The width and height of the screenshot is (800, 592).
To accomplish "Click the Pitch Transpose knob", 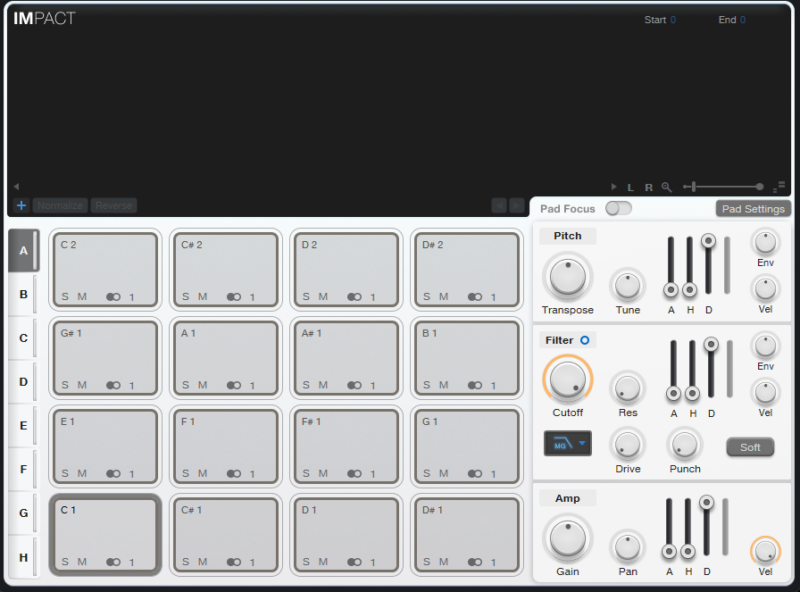I will pyautogui.click(x=567, y=276).
